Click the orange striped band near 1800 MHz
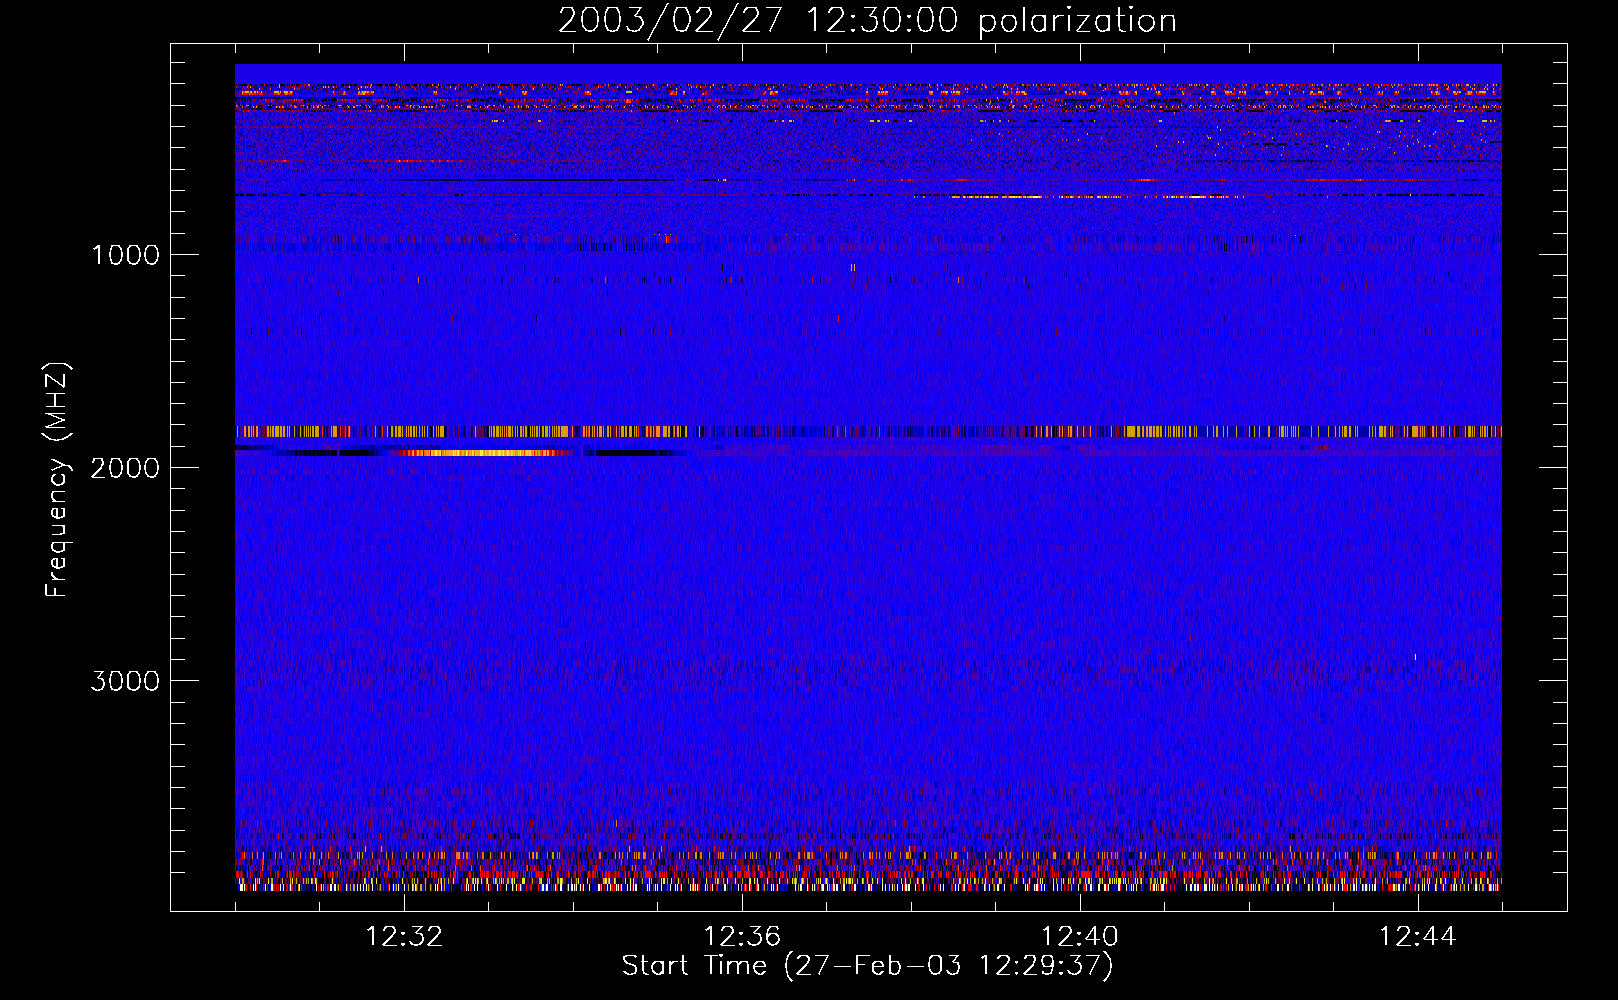 click(868, 432)
